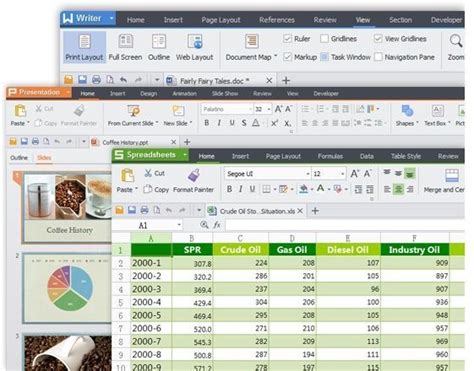The width and height of the screenshot is (474, 371).
Task: Center align text in Spreadsheets ribbon
Action: click(x=398, y=190)
